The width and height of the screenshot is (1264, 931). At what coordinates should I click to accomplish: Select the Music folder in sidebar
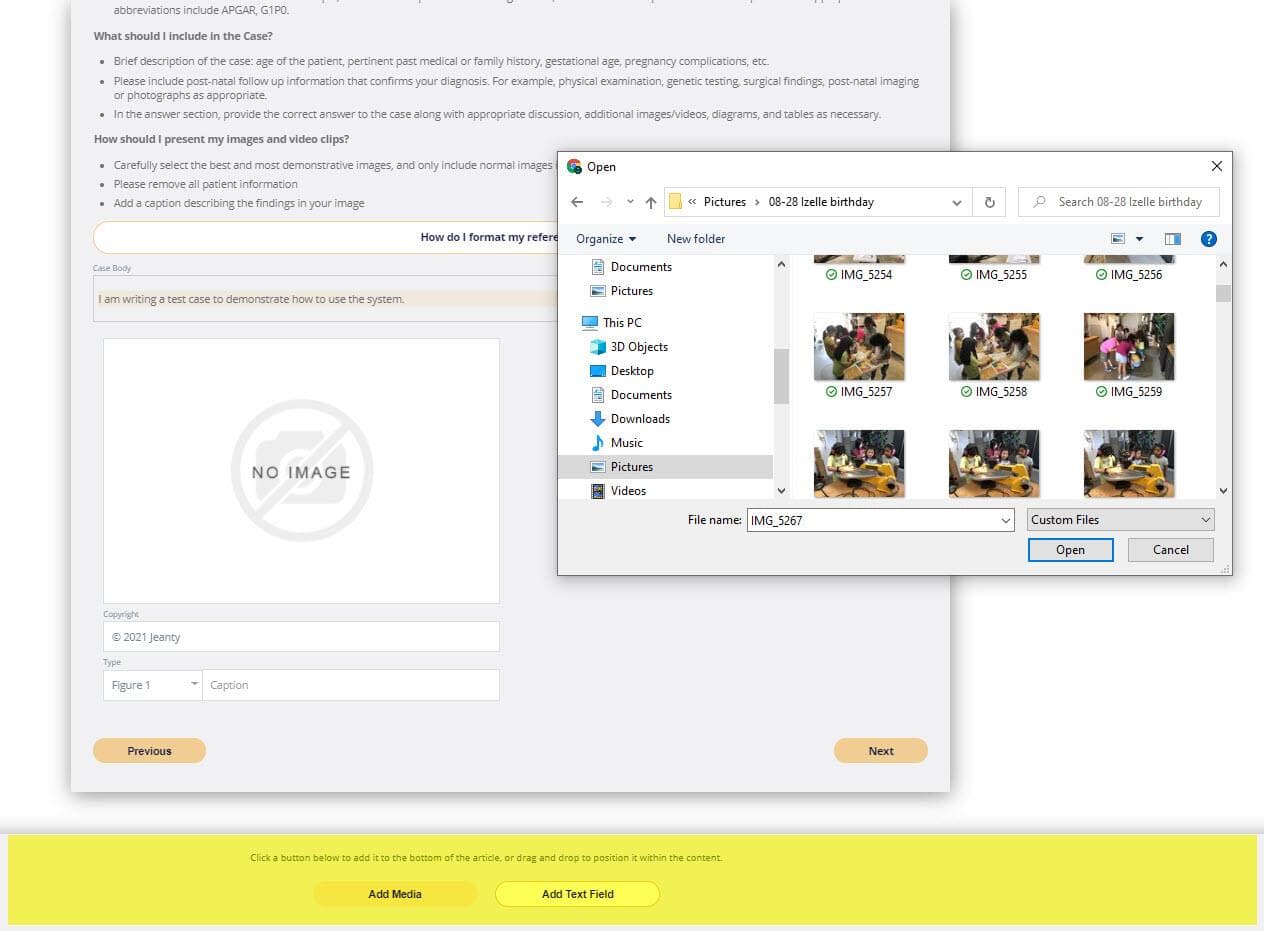(626, 443)
